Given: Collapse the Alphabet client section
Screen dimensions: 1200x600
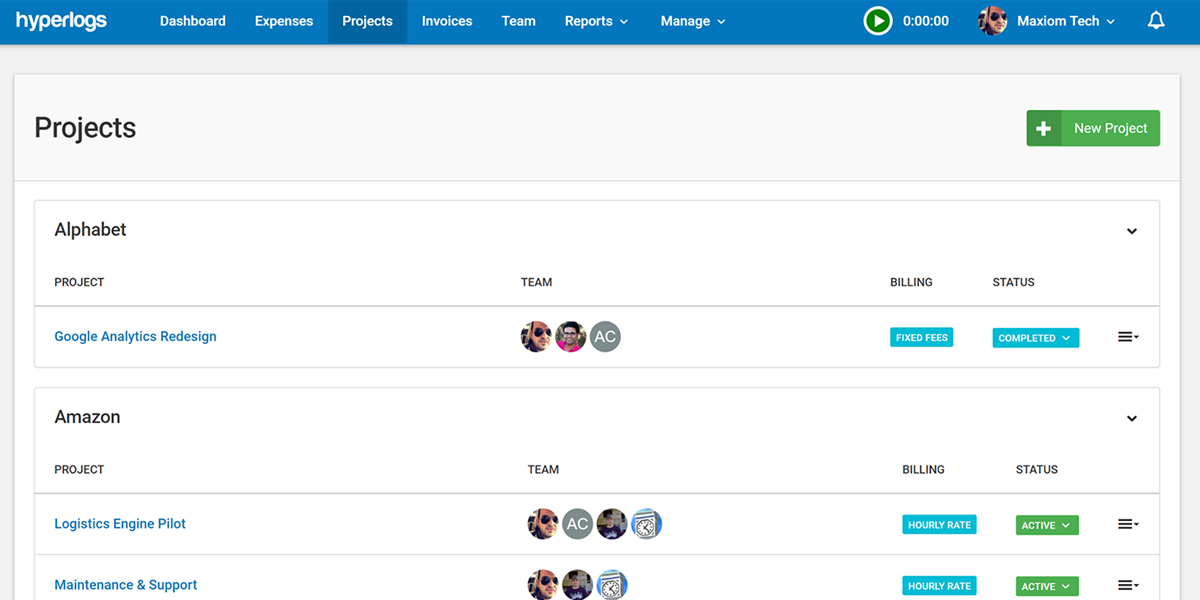Looking at the screenshot, I should pos(1132,231).
